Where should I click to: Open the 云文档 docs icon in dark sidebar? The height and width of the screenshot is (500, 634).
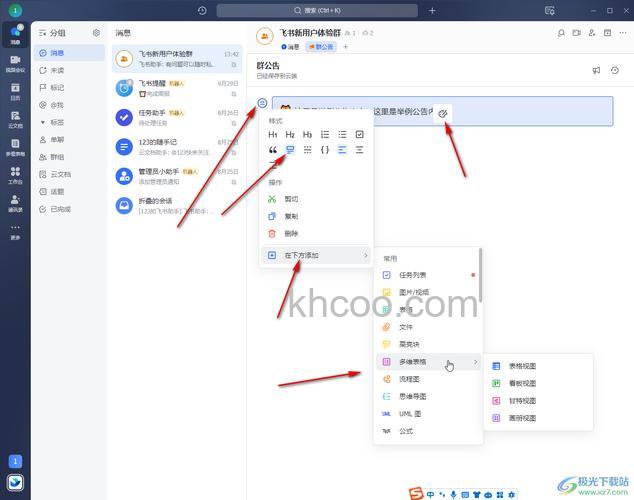tap(15, 119)
